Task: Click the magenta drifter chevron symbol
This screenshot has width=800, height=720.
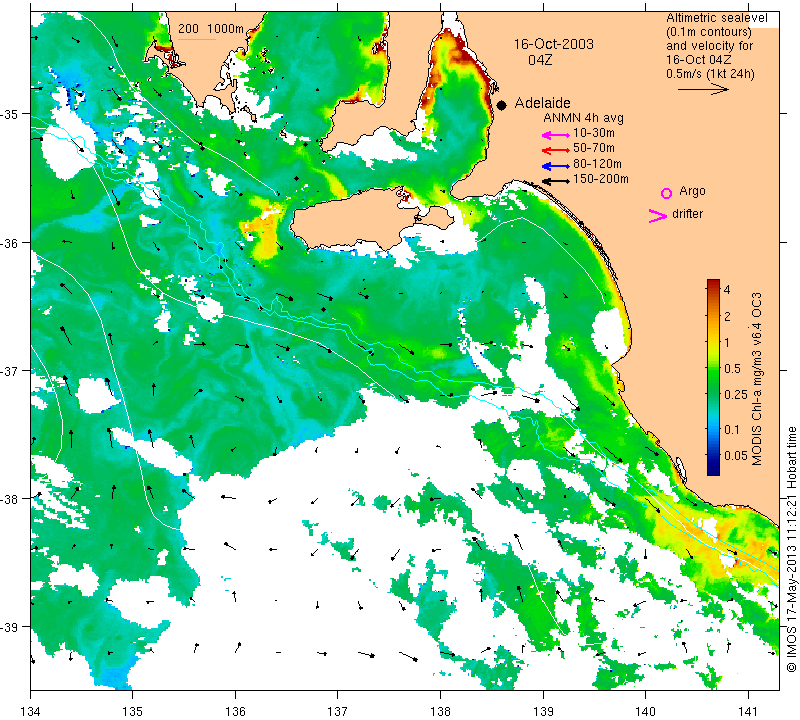Action: tap(658, 216)
